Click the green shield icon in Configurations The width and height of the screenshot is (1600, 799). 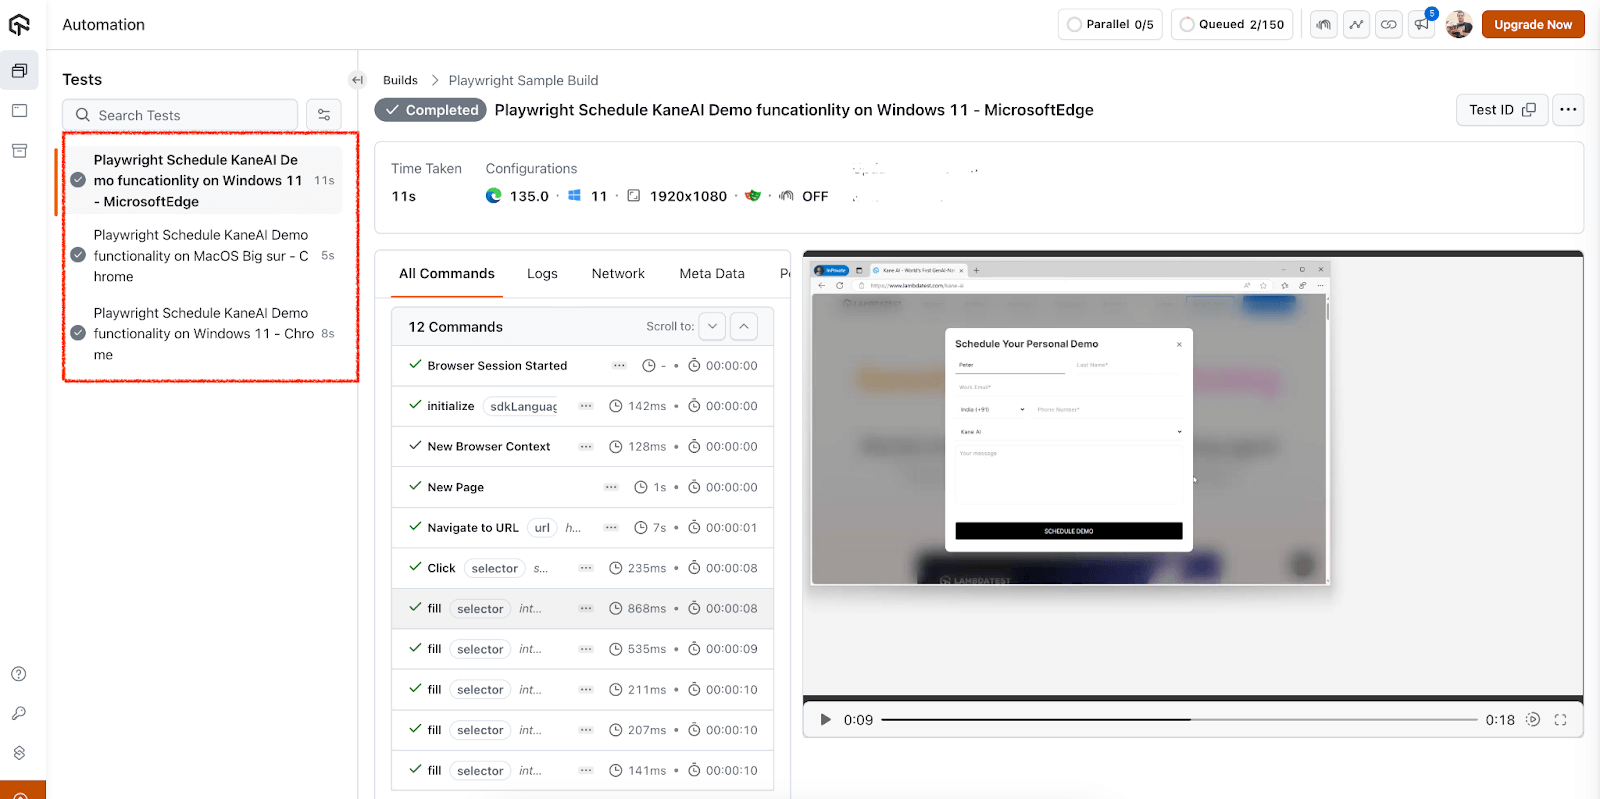coord(753,196)
